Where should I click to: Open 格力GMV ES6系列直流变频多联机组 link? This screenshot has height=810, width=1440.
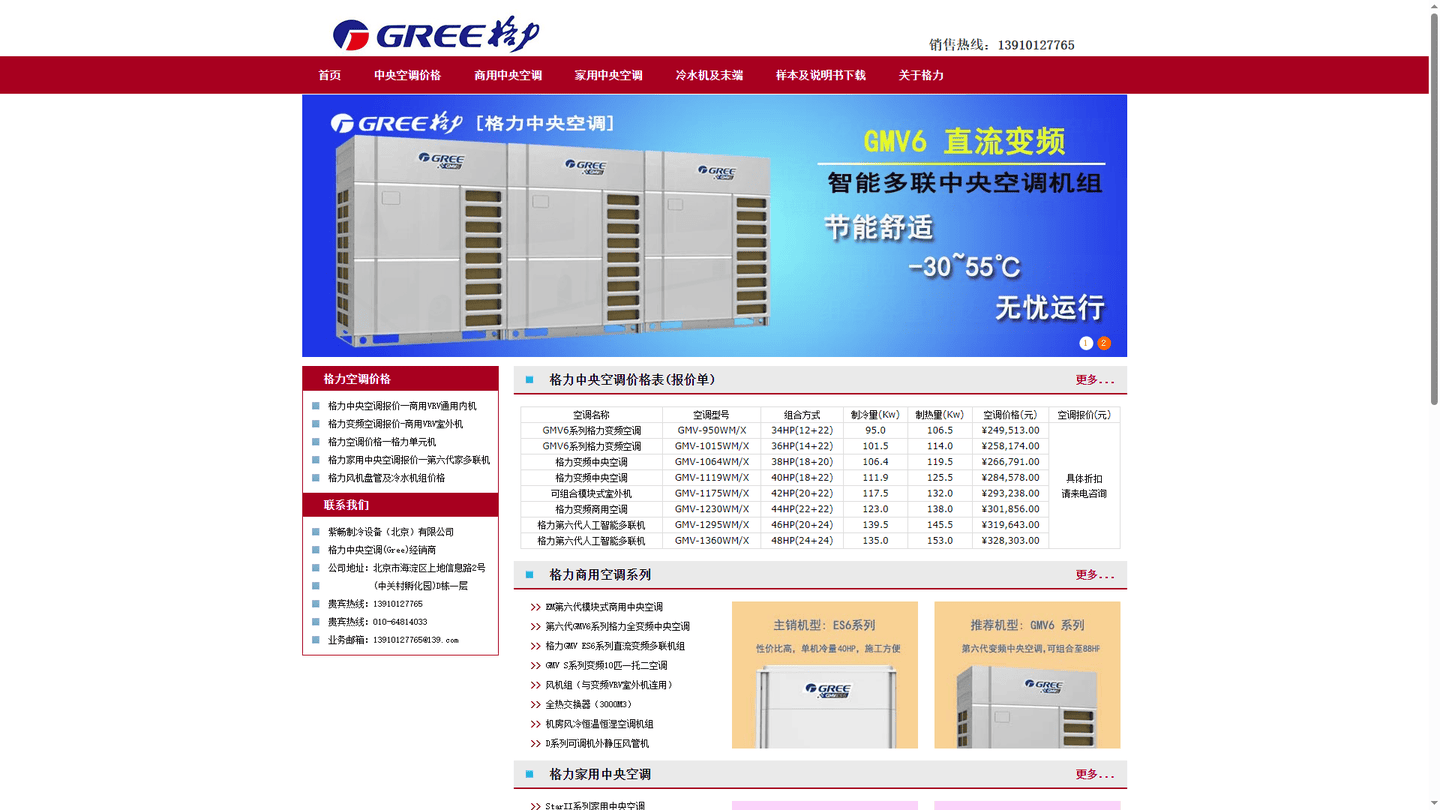[615, 646]
